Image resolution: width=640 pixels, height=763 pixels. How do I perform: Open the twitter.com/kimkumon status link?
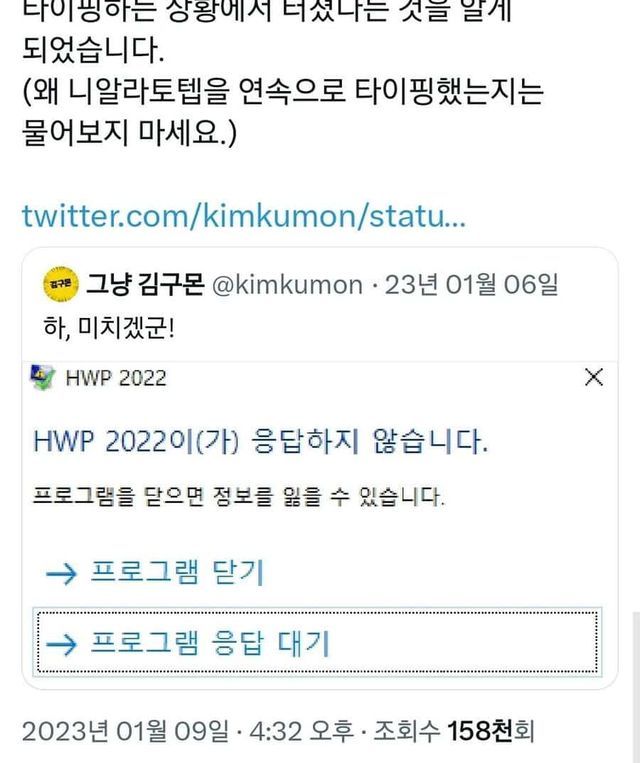pos(244,216)
